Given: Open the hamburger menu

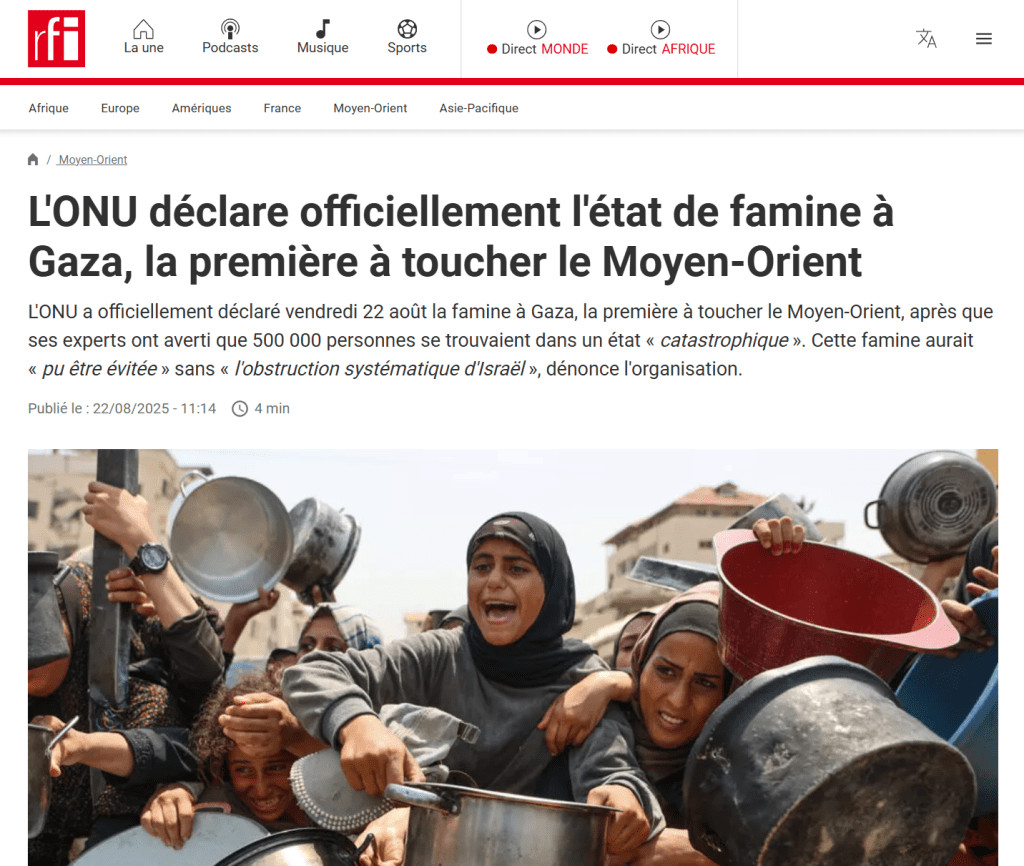Looking at the screenshot, I should pos(984,39).
